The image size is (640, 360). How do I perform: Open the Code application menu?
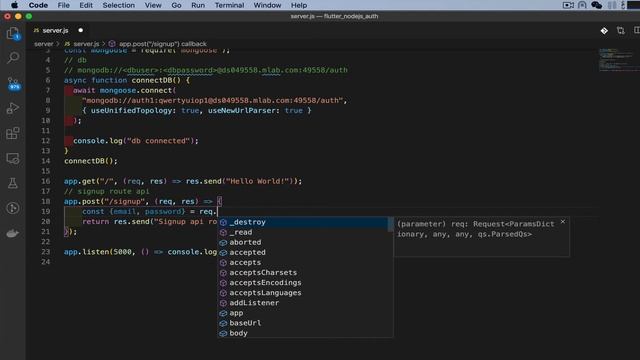pyautogui.click(x=38, y=5)
